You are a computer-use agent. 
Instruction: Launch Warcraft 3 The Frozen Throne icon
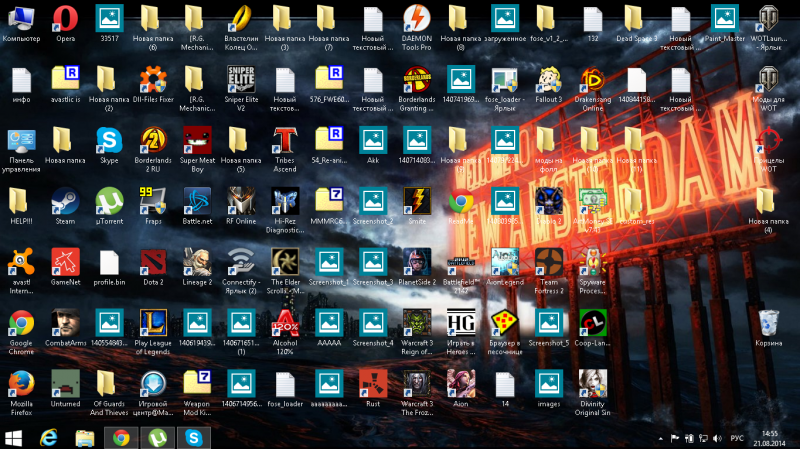tap(417, 384)
